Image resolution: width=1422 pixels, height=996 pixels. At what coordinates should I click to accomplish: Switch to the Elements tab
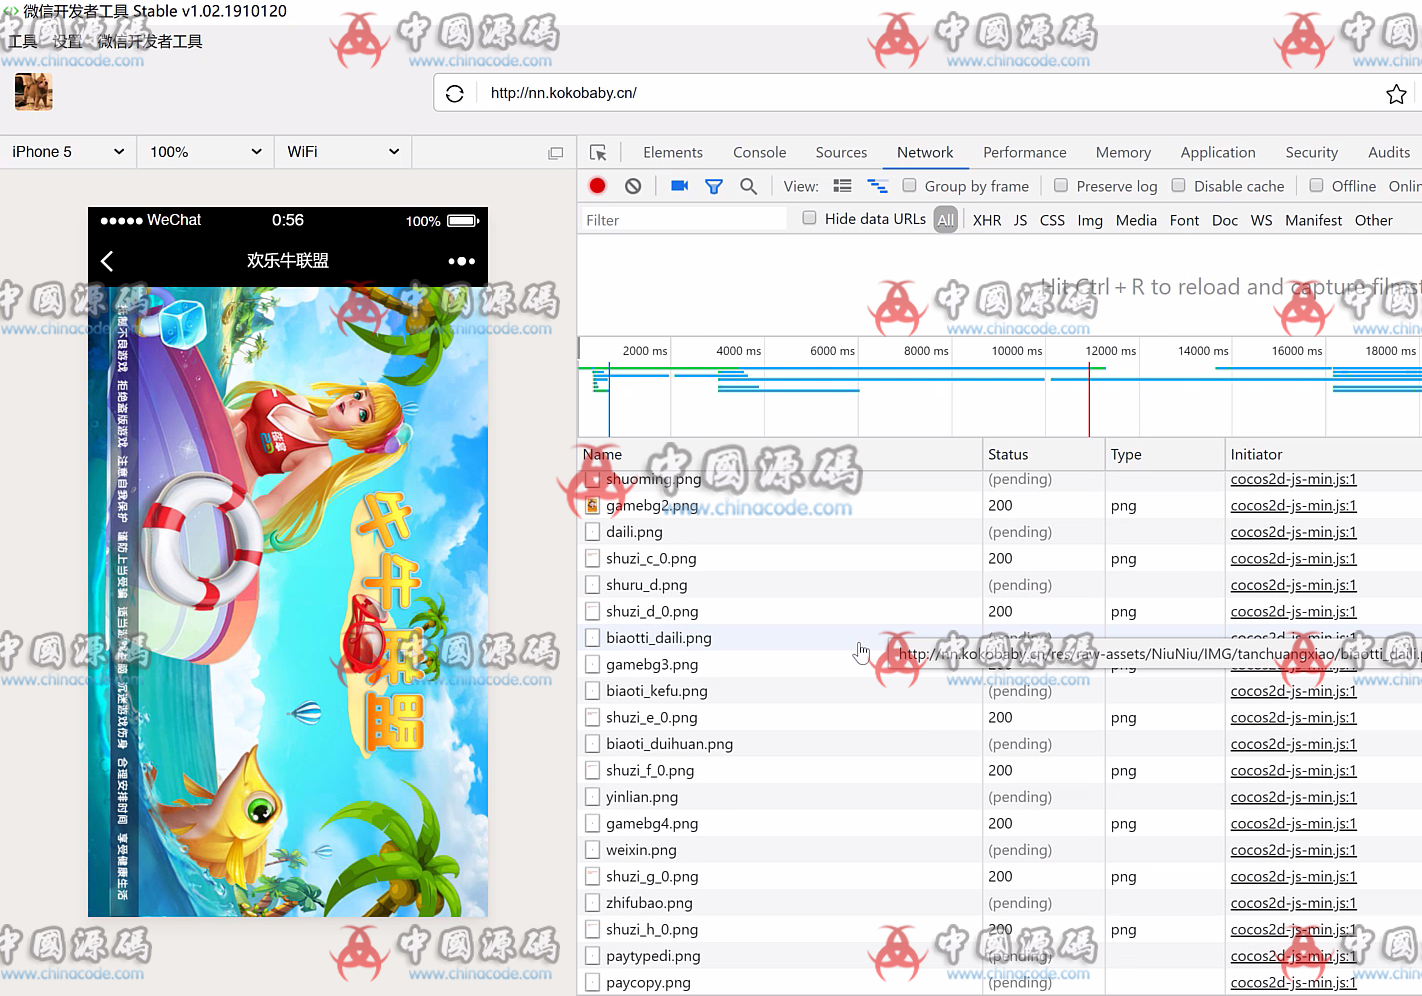[673, 153]
